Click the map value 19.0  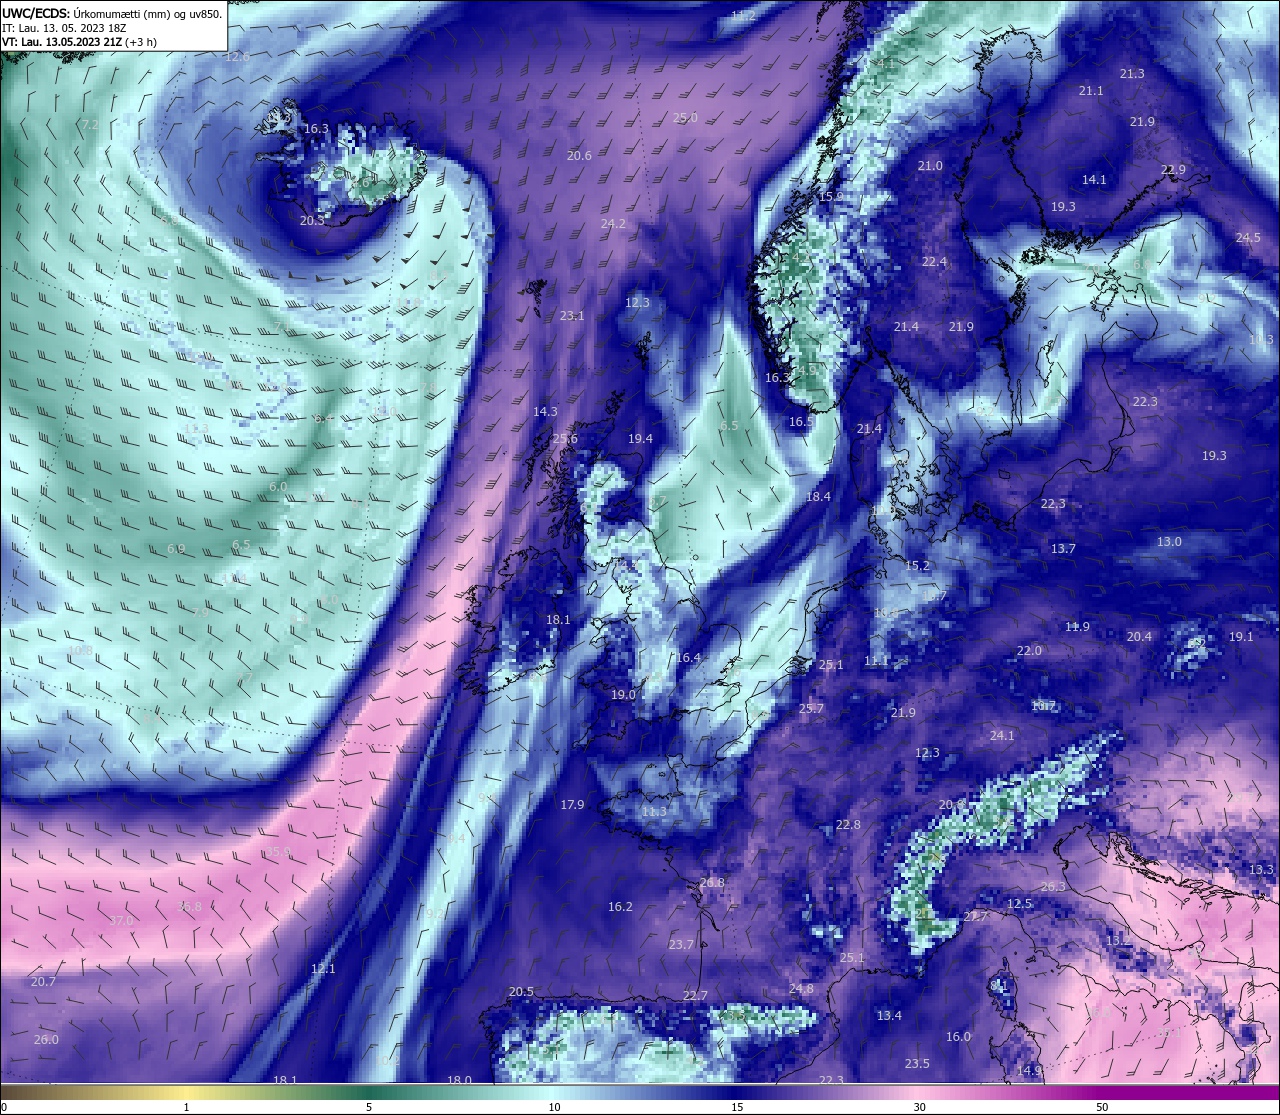point(623,695)
